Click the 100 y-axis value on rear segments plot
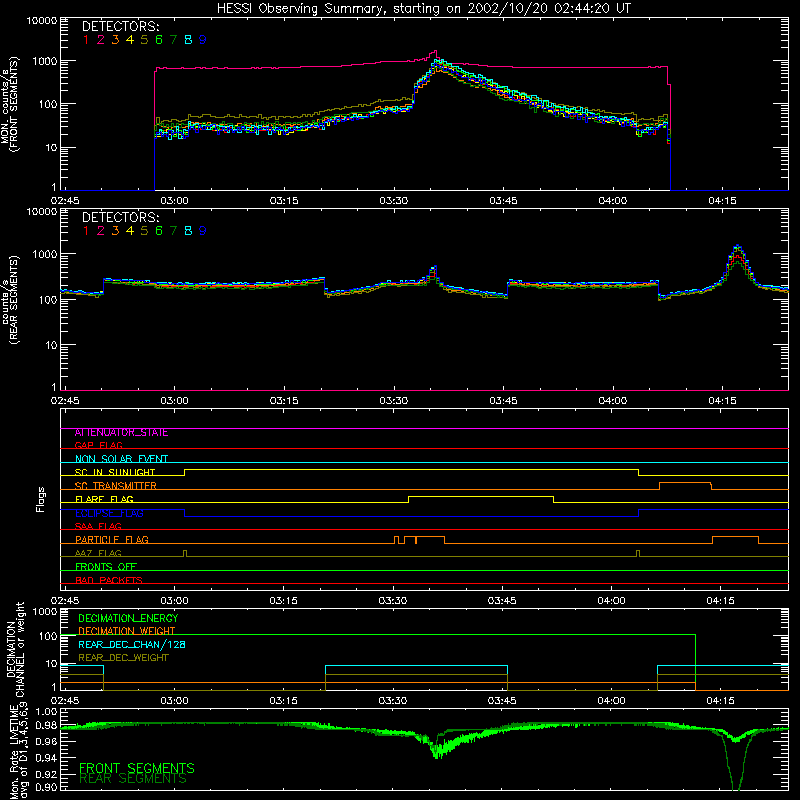Screen dimensions: 800x800 click(48, 300)
